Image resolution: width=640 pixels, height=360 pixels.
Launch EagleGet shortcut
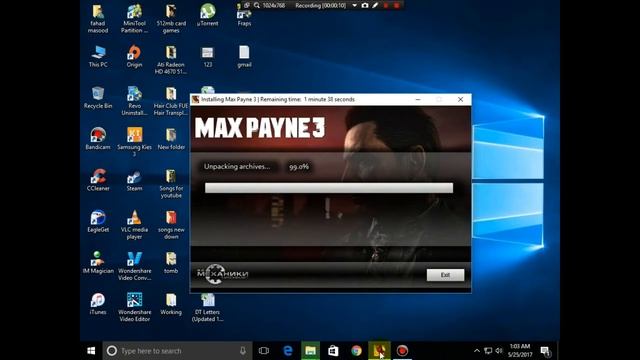[98, 221]
